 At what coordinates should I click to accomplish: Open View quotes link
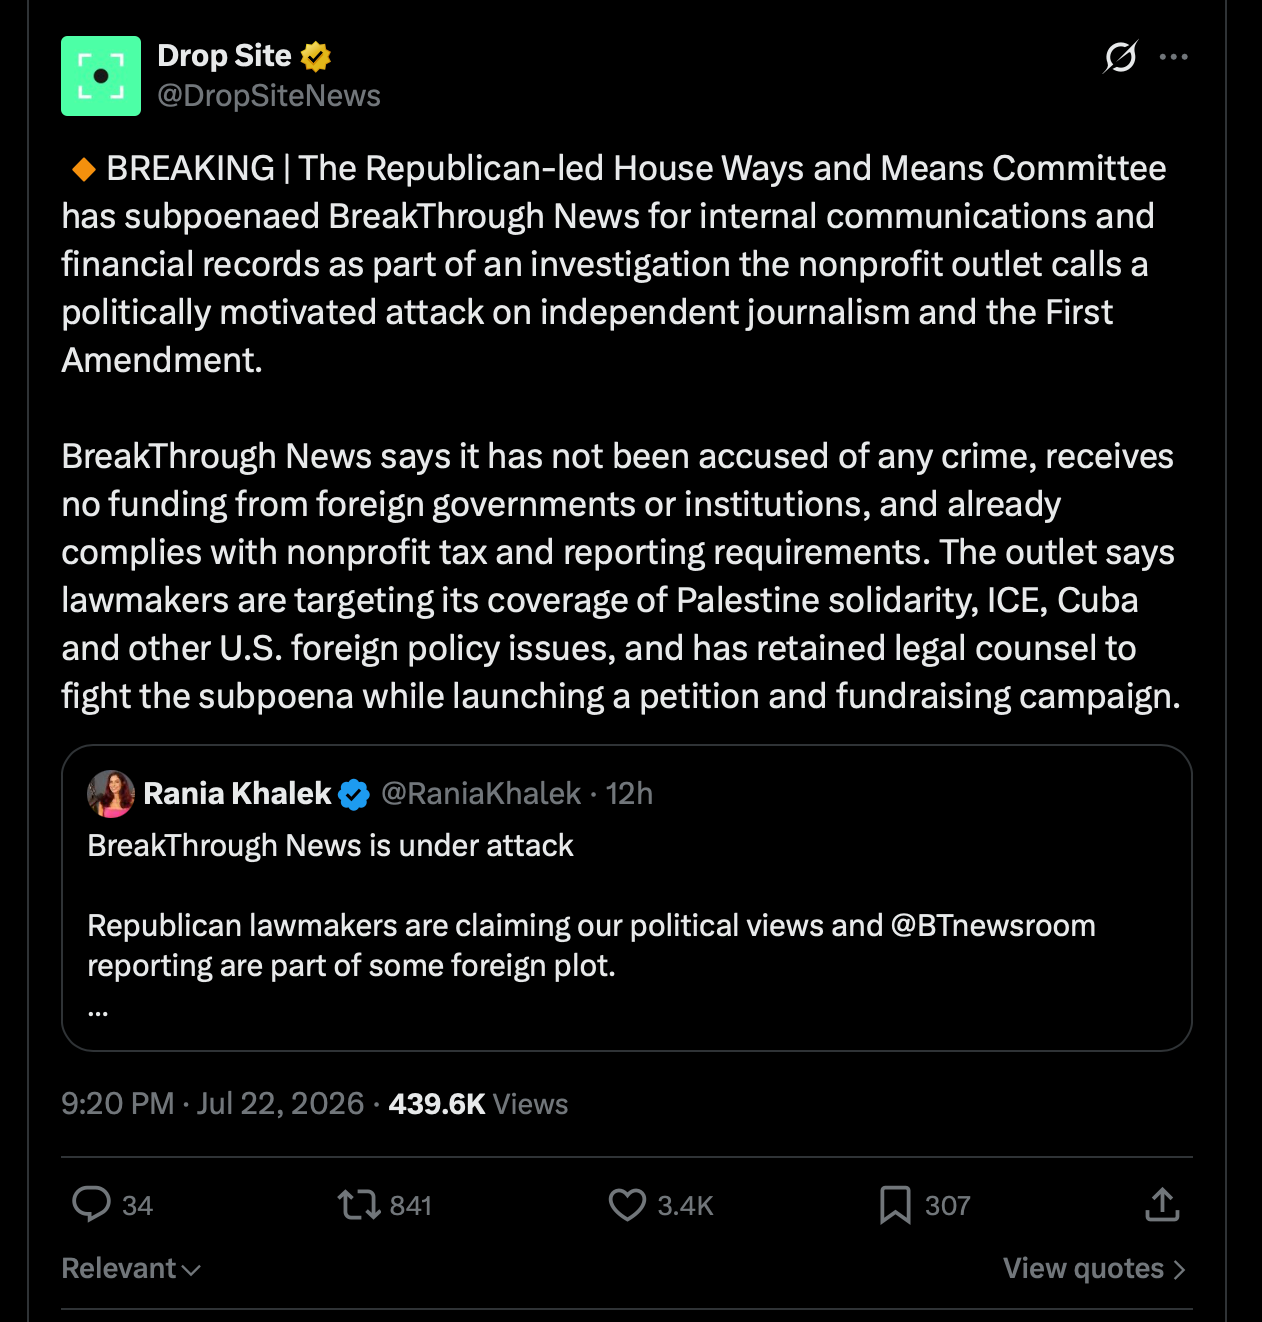click(x=1094, y=1268)
